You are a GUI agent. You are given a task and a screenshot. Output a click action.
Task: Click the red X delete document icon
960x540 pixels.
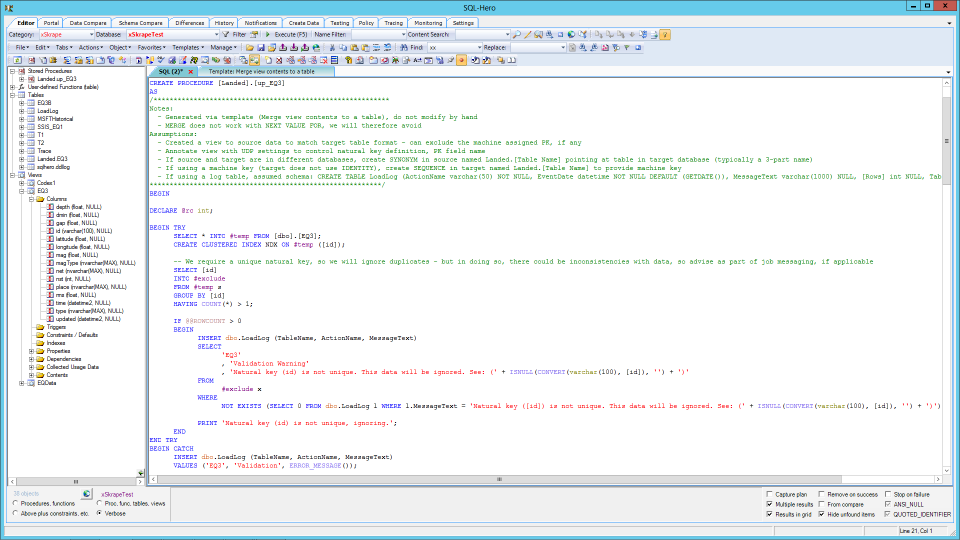pyautogui.click(x=279, y=60)
